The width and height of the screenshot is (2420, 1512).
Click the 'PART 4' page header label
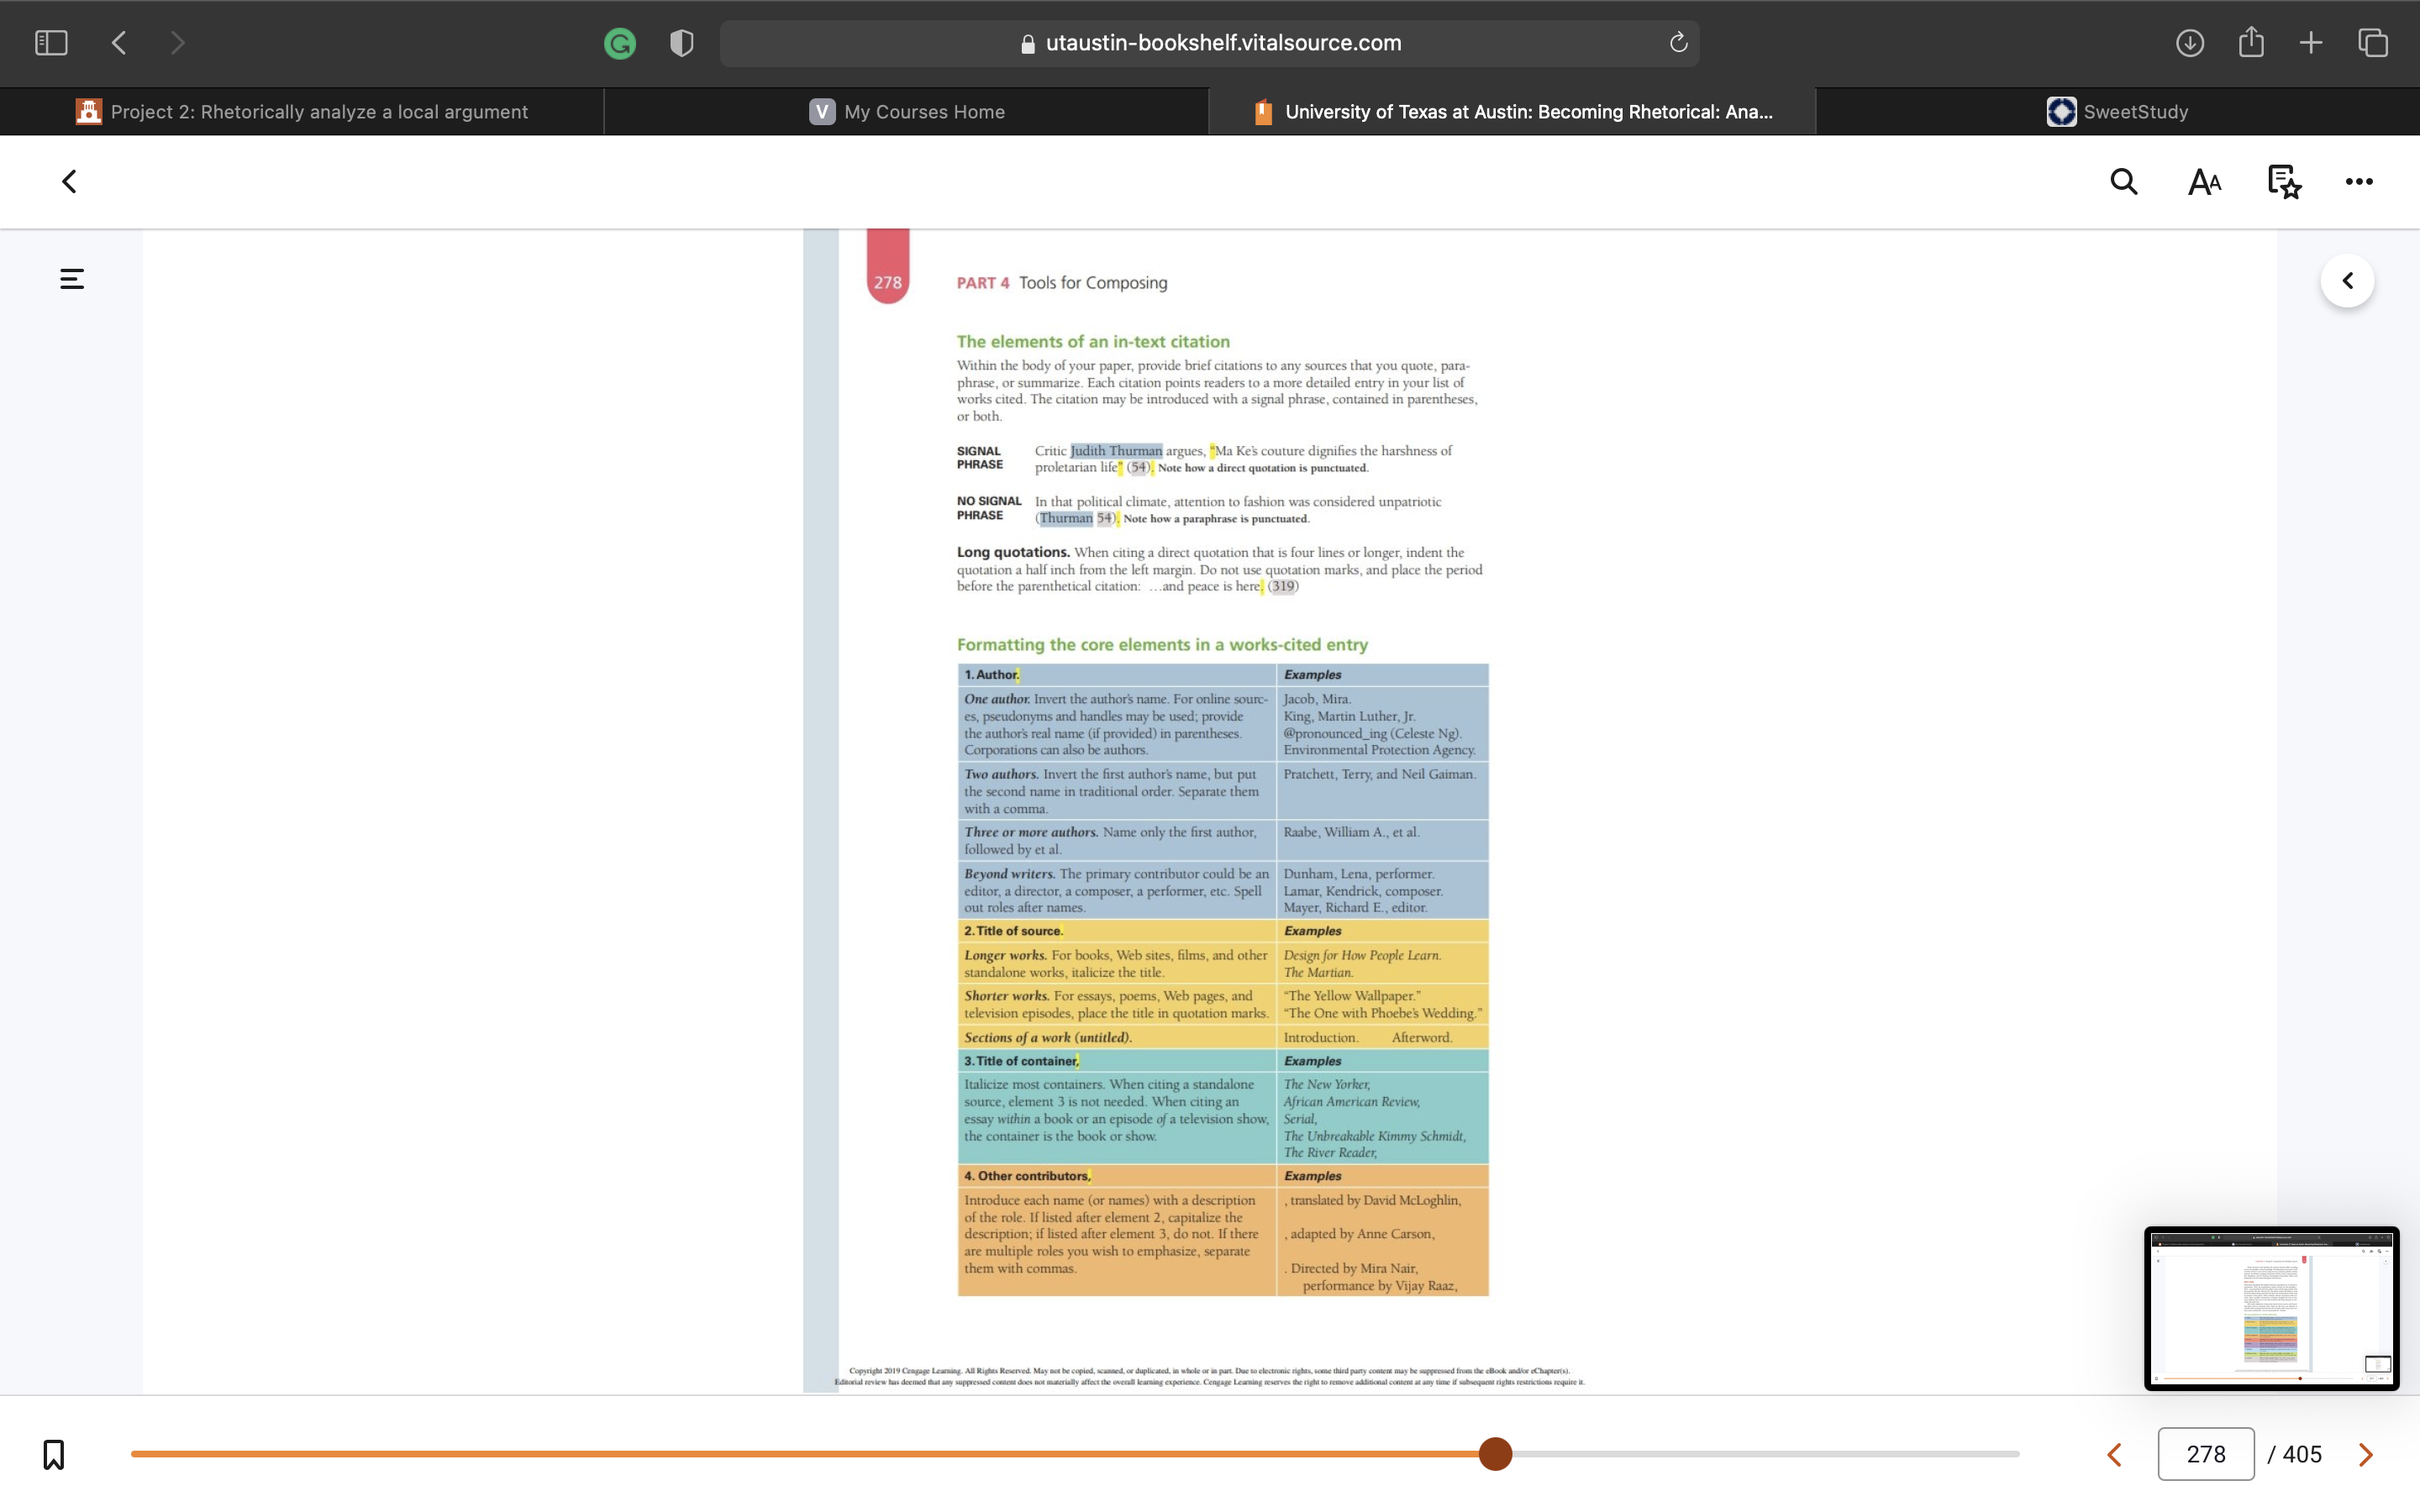983,283
